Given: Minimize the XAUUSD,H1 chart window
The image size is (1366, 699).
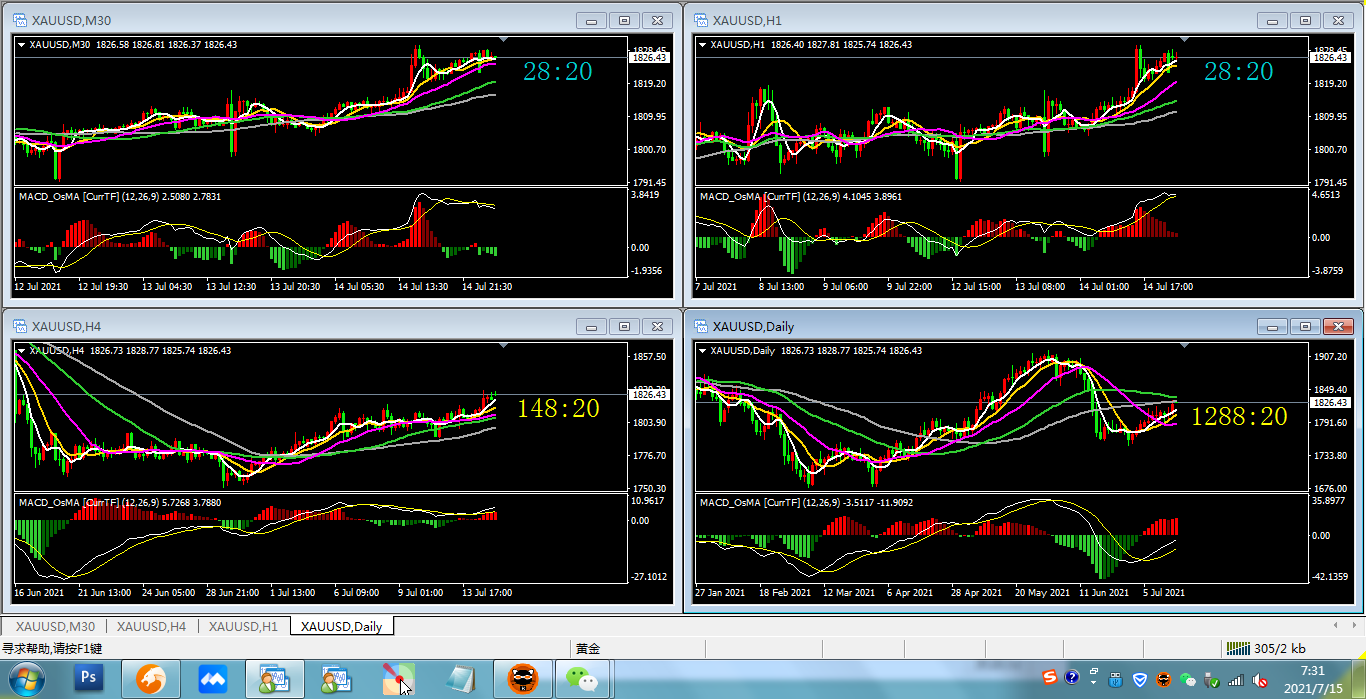Looking at the screenshot, I should [1273, 20].
